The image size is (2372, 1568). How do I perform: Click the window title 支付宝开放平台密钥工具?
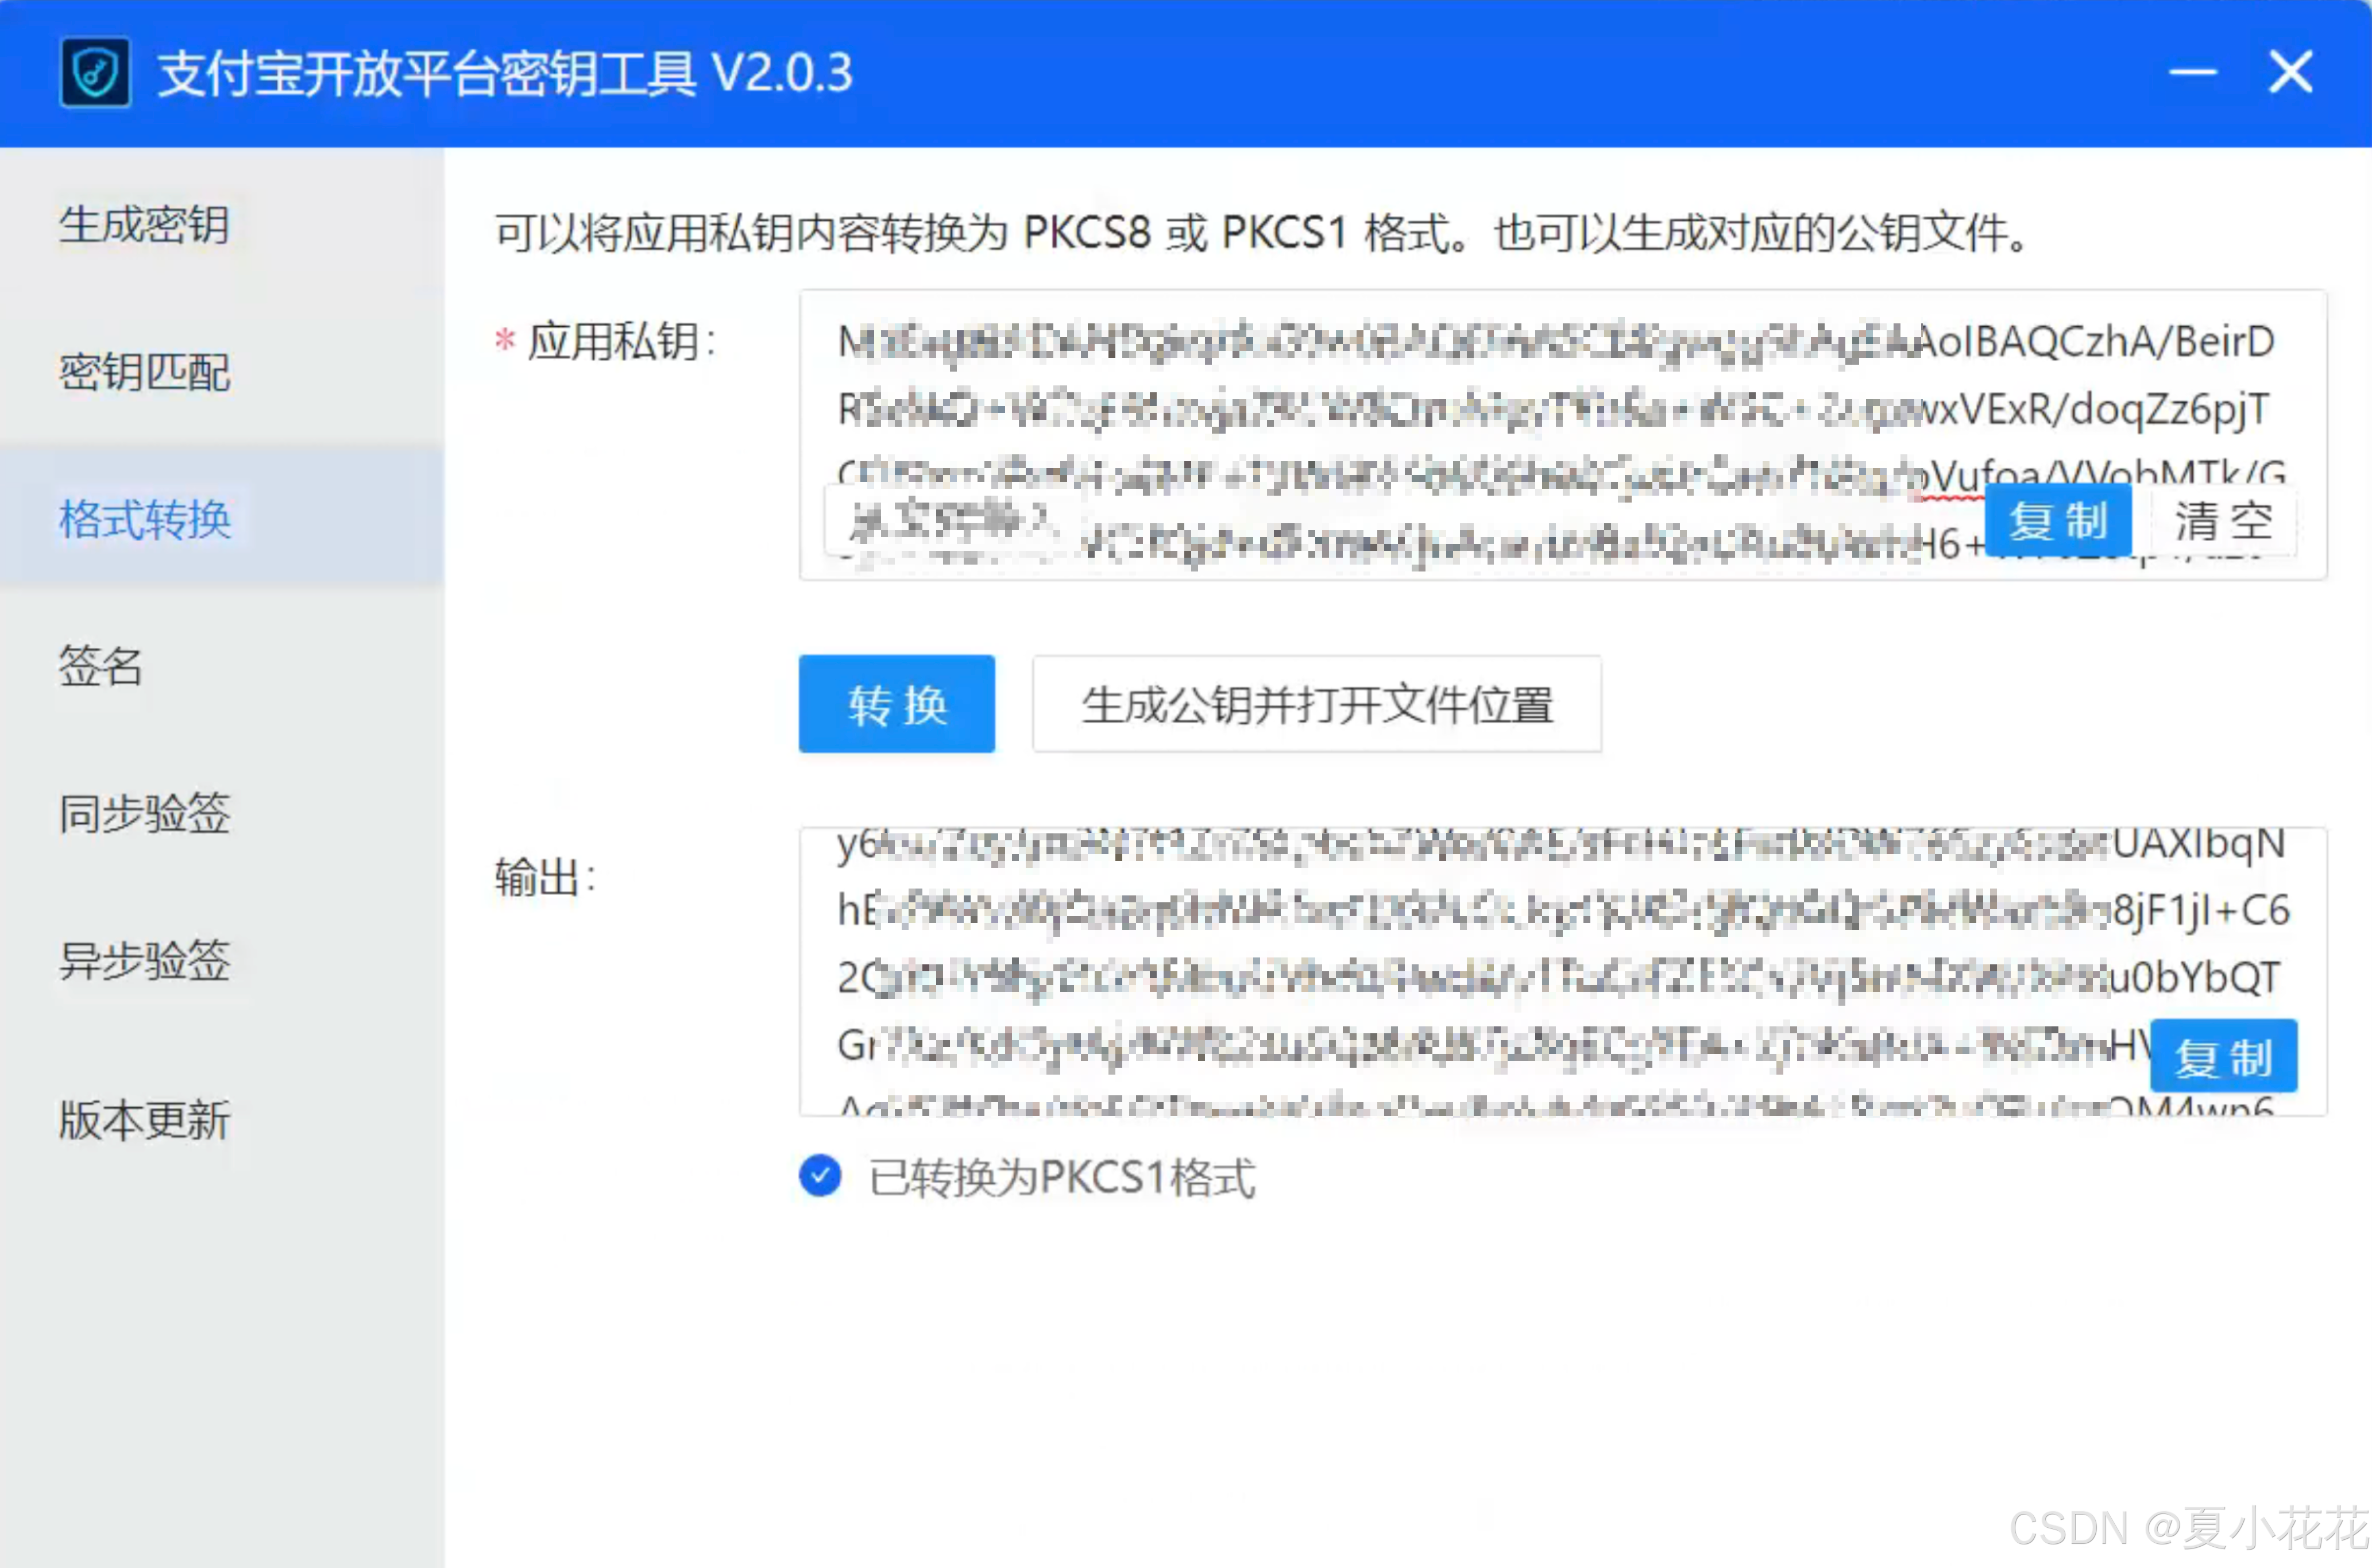(505, 73)
